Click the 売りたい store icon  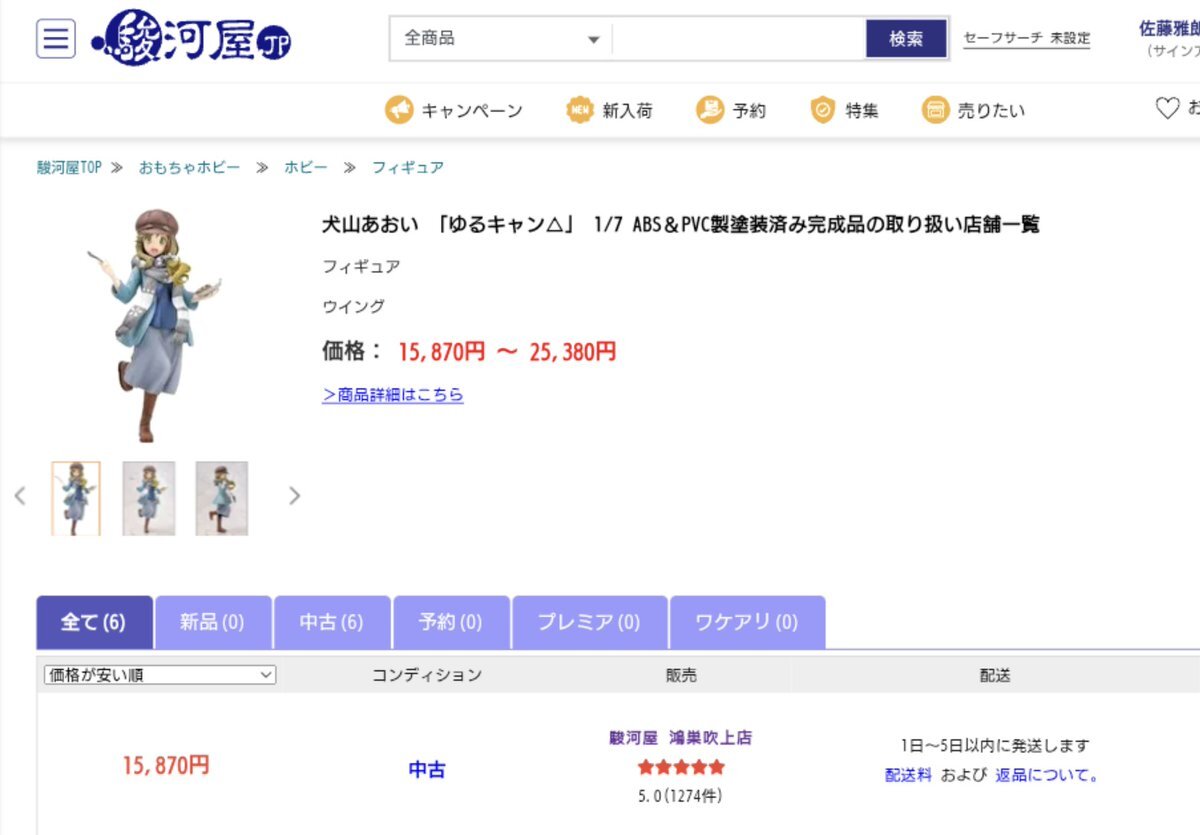935,110
